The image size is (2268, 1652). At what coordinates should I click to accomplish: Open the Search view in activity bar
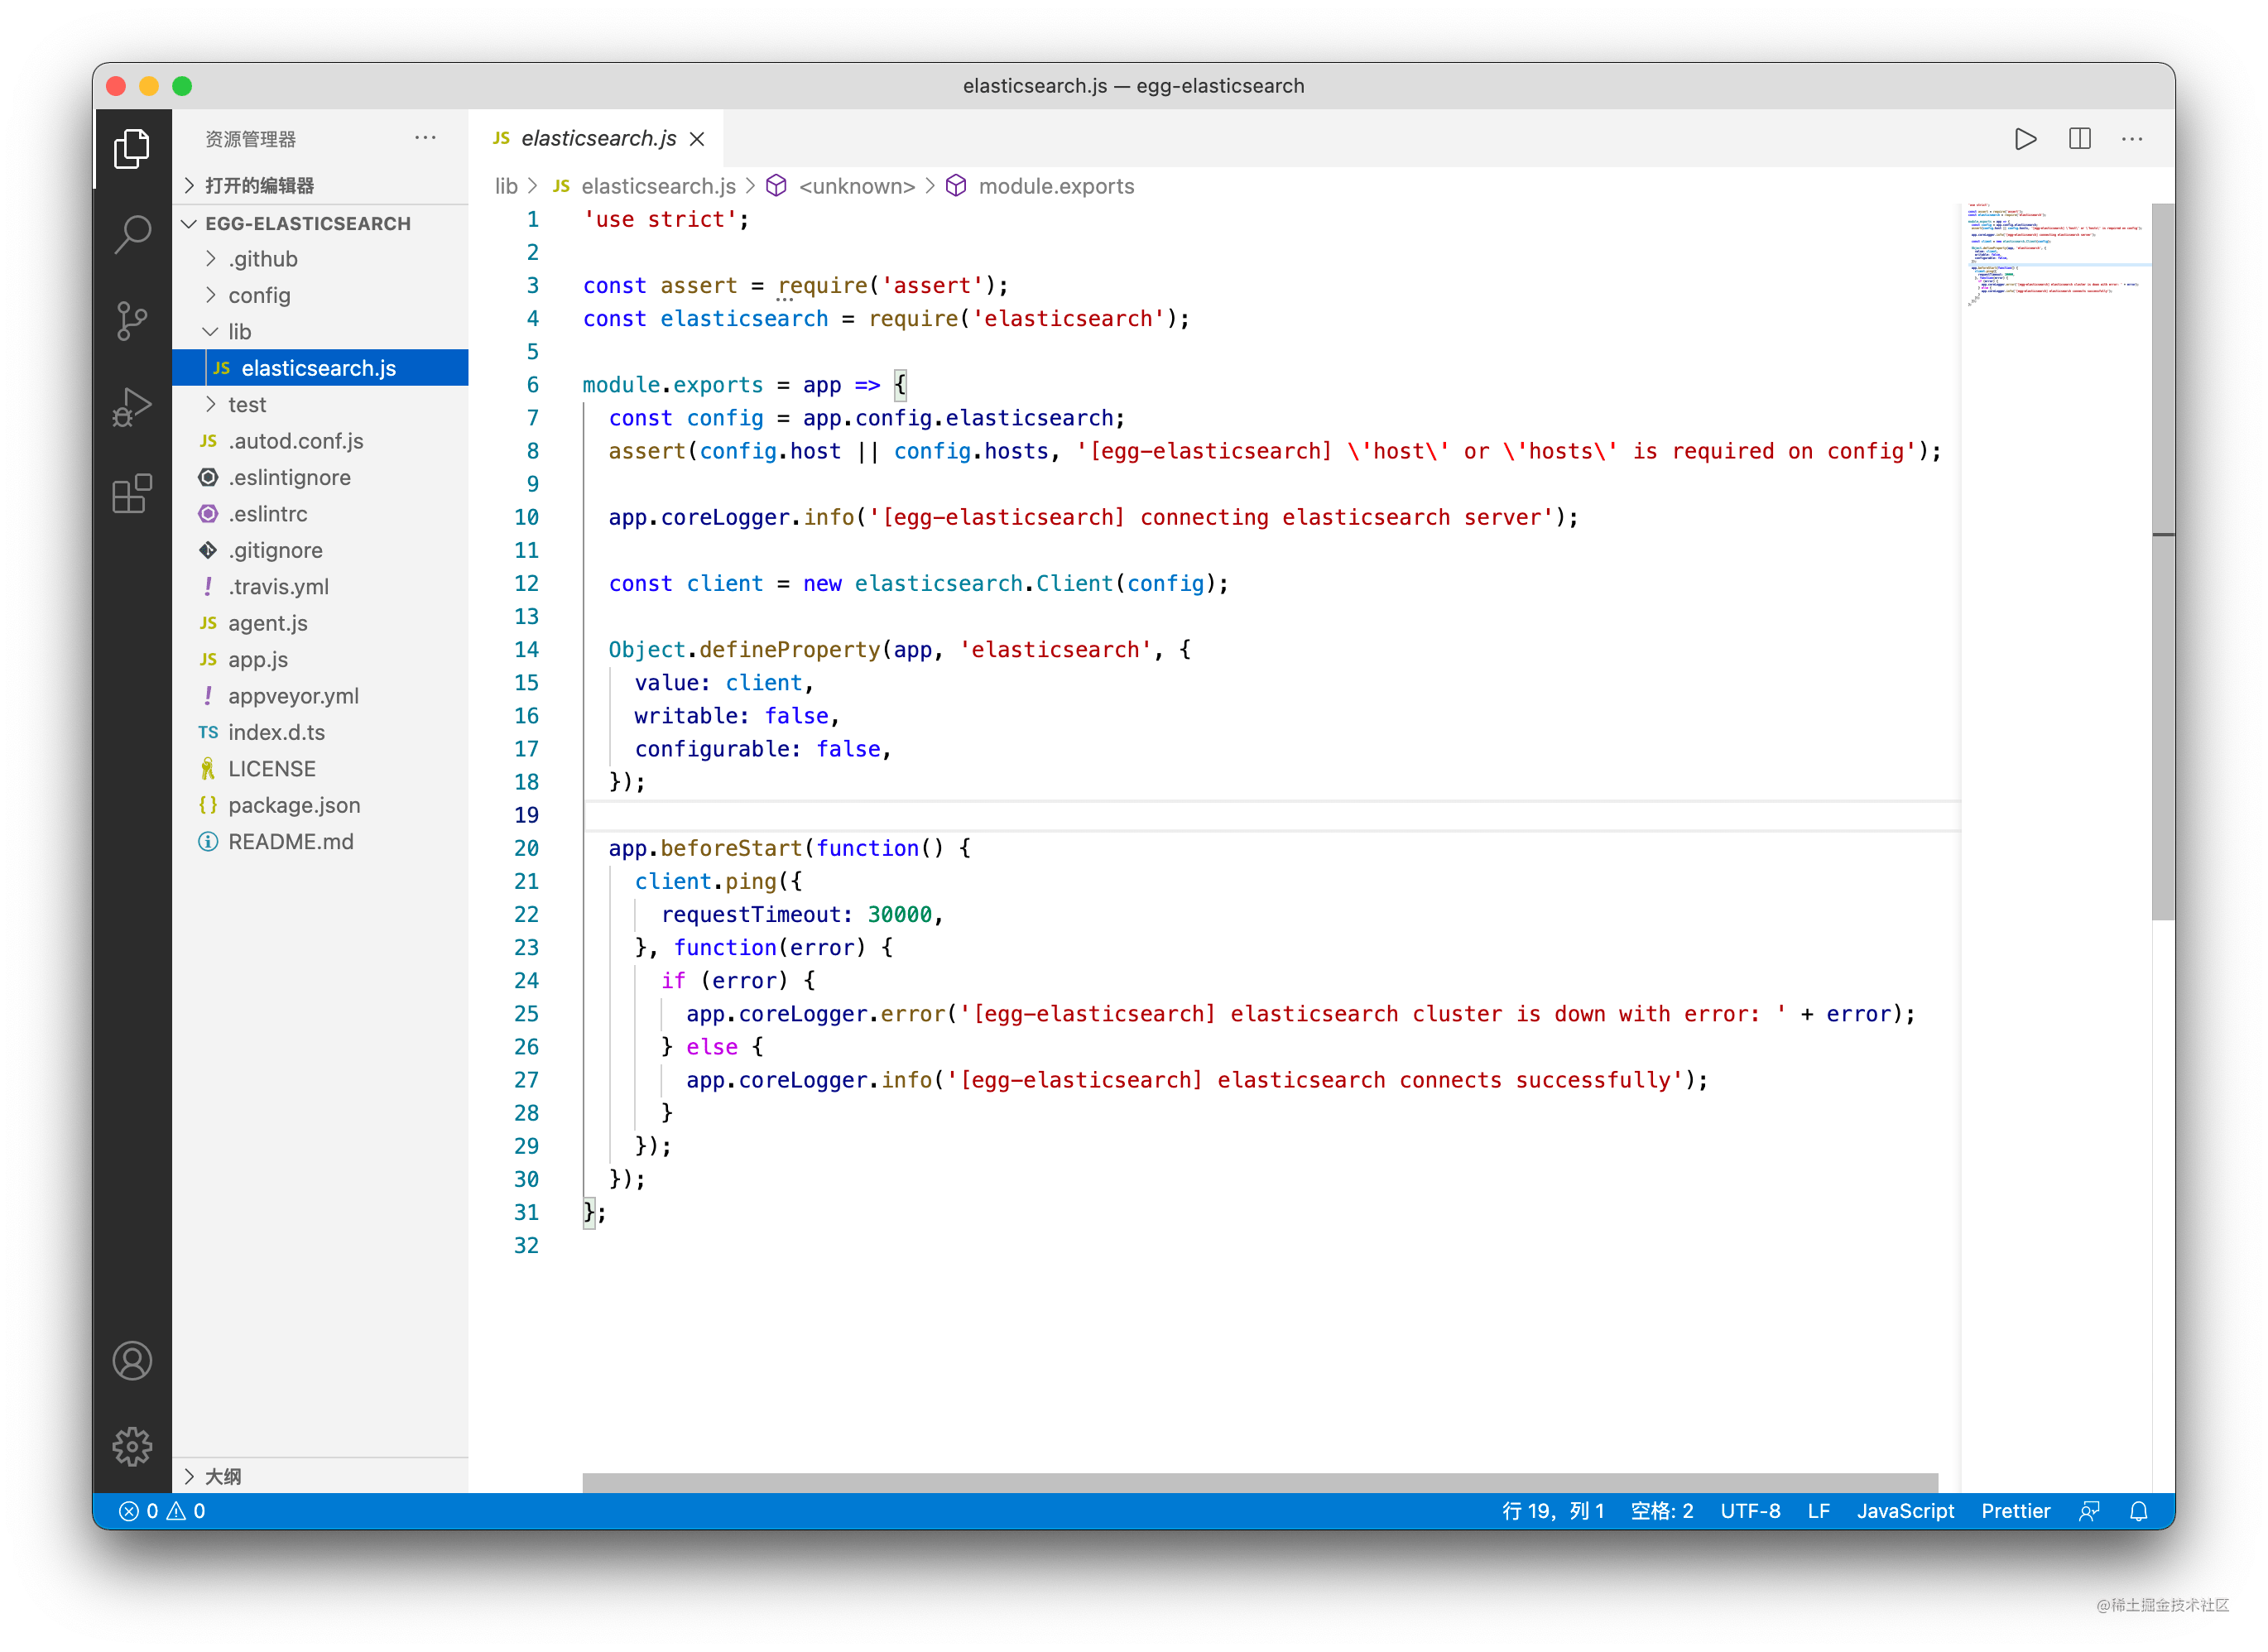(x=132, y=234)
